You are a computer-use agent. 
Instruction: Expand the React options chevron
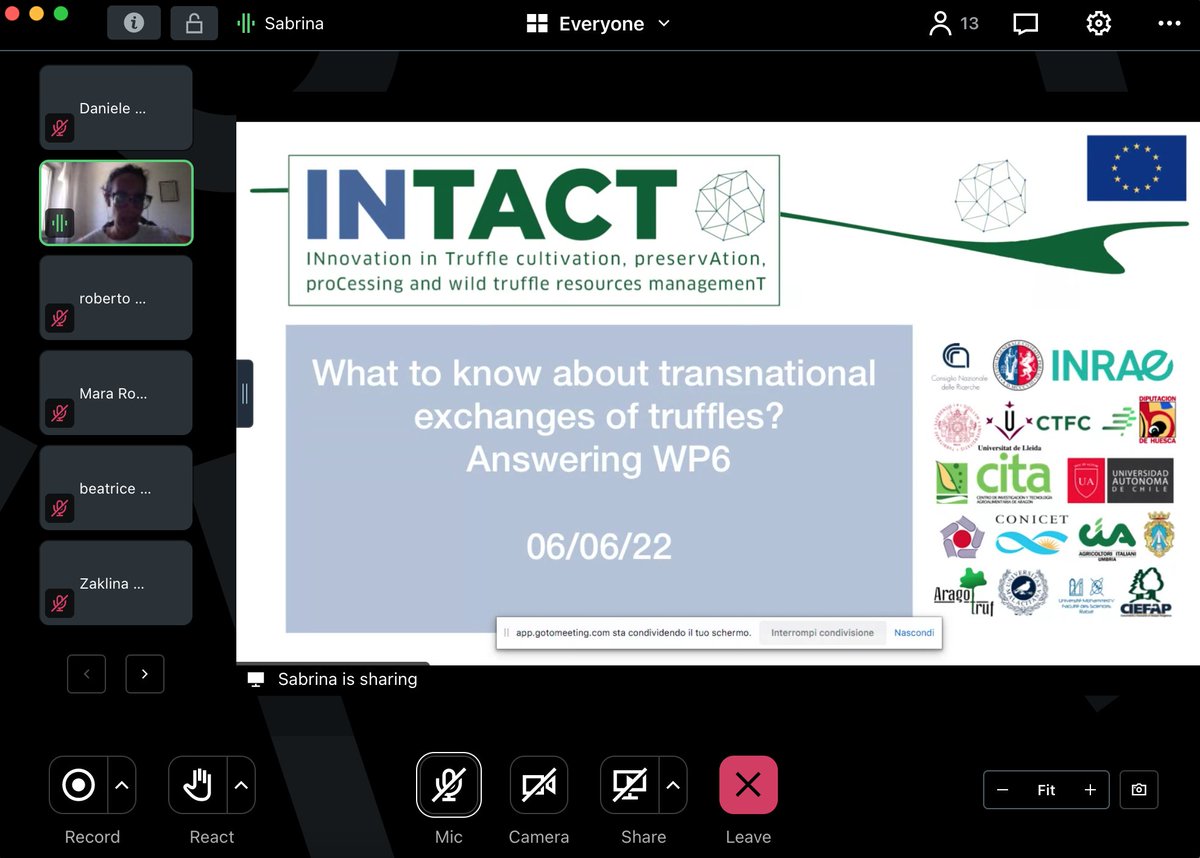point(240,785)
